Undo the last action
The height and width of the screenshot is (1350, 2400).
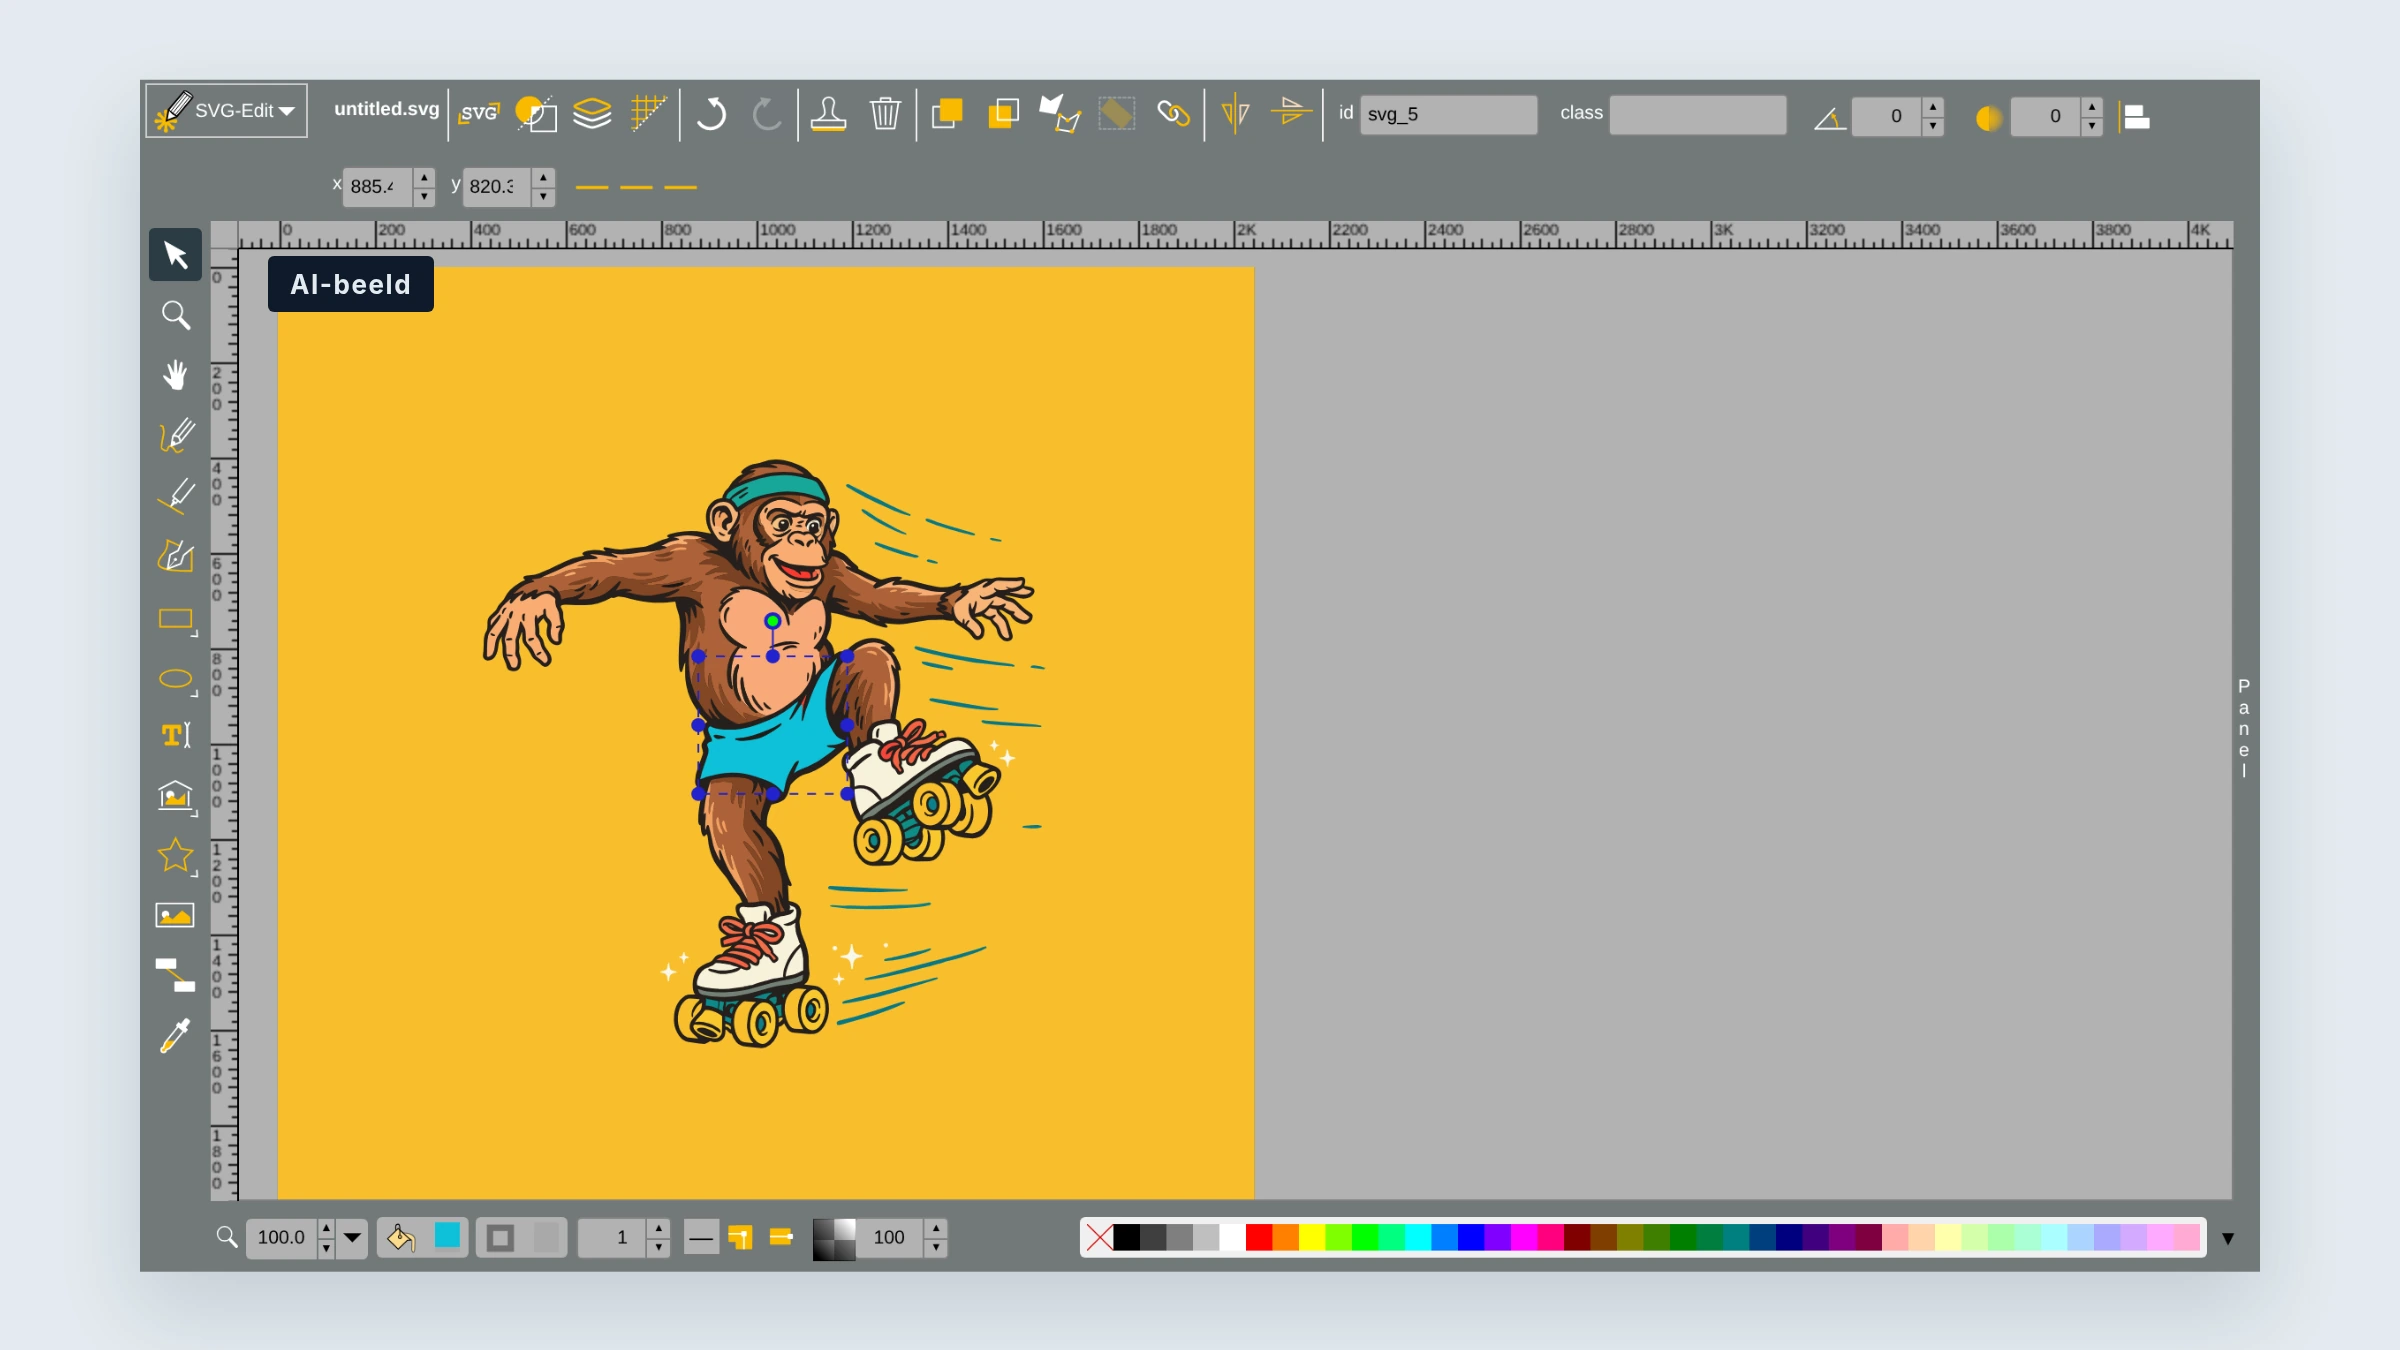(x=711, y=114)
